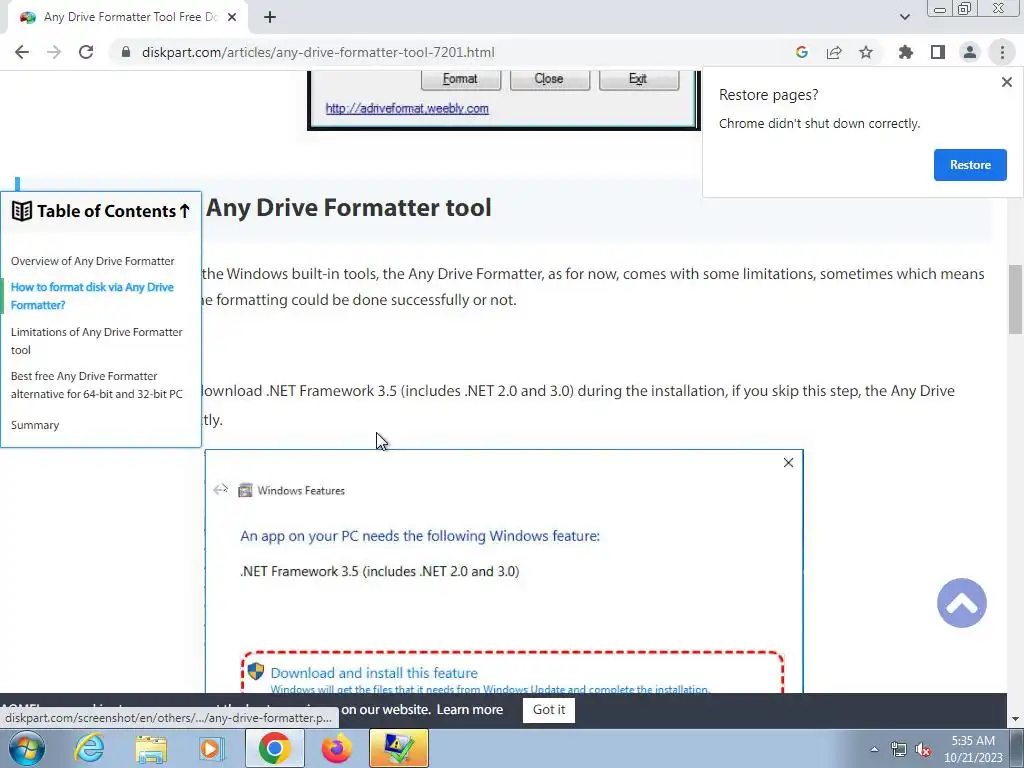Viewport: 1024px width, 768px height.
Task: Click the Windows Features title icon
Action: click(x=245, y=490)
